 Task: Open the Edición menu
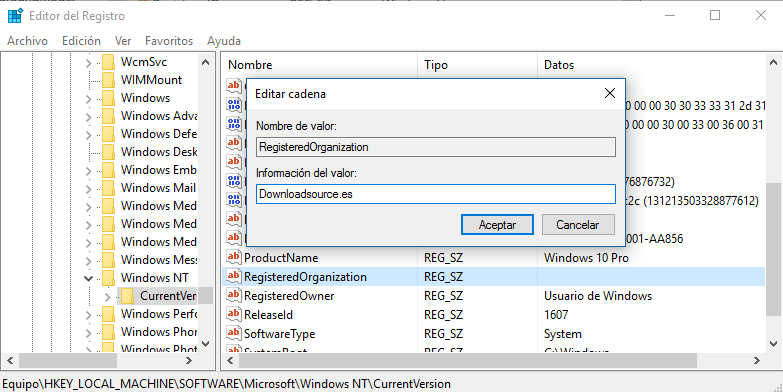[81, 41]
